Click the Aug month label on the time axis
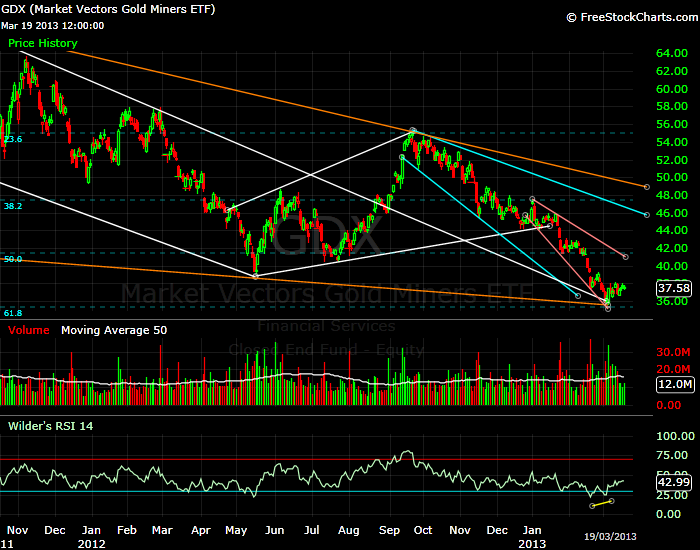This screenshot has width=700, height=550. pyautogui.click(x=349, y=531)
